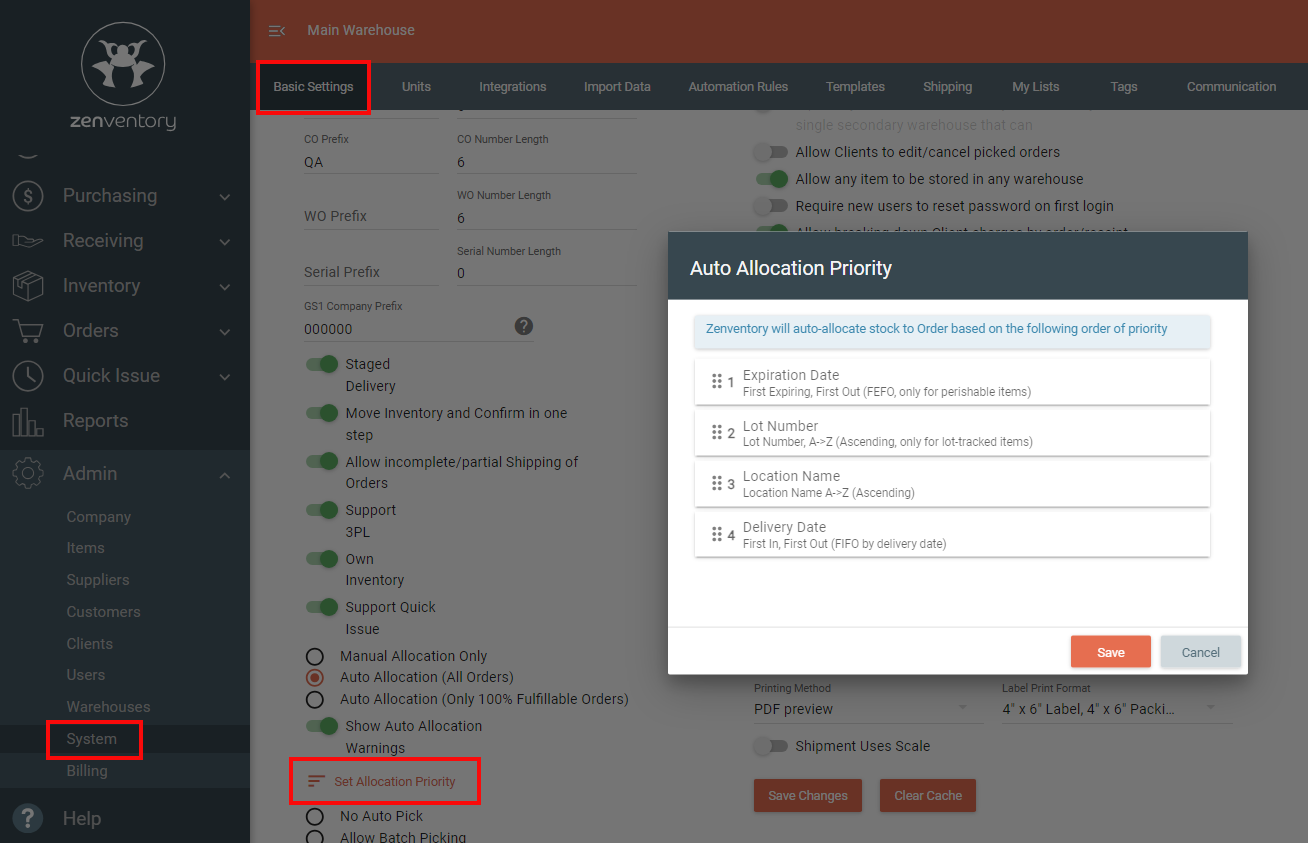Switch to the Automation Rules tab
This screenshot has width=1308, height=843.
(x=738, y=86)
